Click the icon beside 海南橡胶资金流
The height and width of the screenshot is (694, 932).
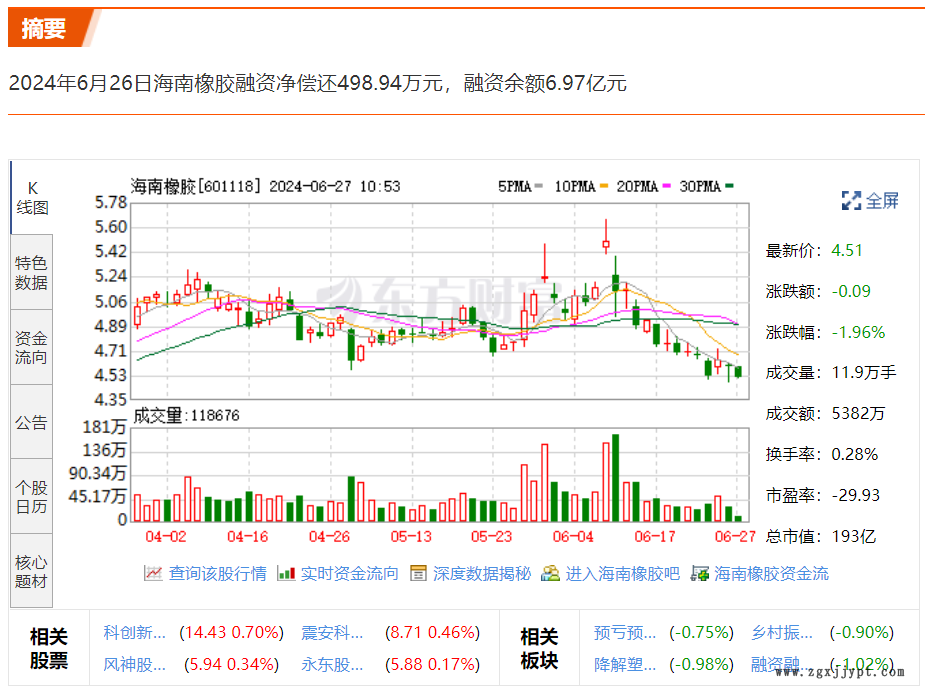click(700, 573)
